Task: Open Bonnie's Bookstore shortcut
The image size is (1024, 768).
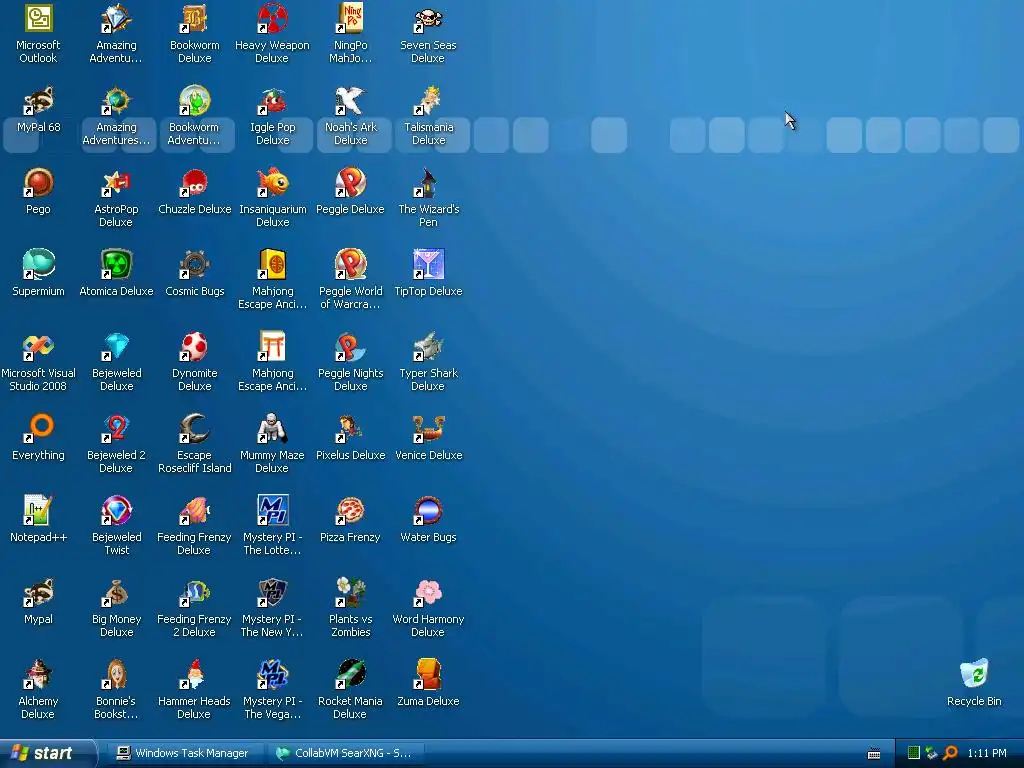Action: [x=116, y=675]
